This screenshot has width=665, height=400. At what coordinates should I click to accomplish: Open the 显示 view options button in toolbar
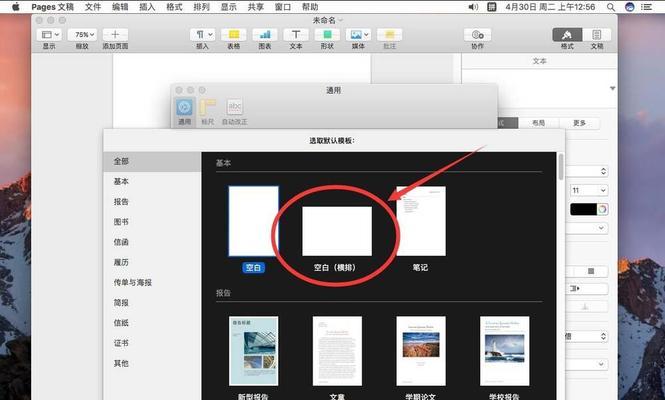(49, 35)
